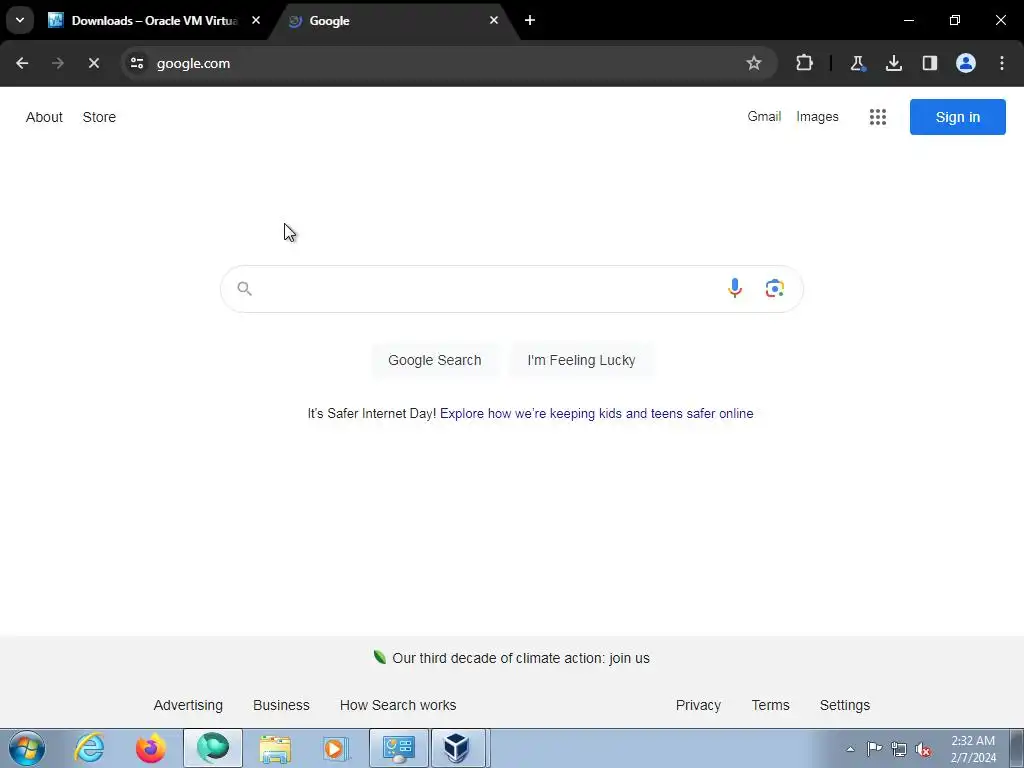Viewport: 1024px width, 768px height.
Task: Open a new tab with plus button
Action: [530, 20]
